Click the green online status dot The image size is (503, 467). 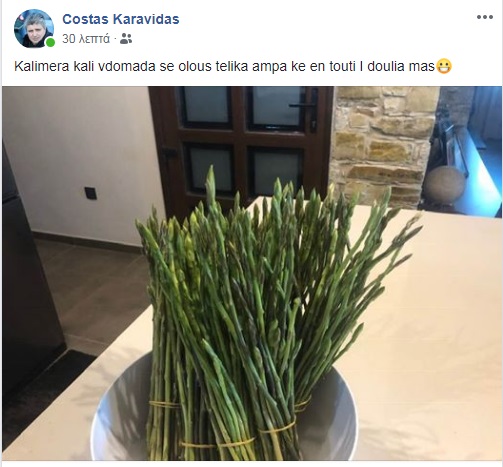tap(50, 42)
